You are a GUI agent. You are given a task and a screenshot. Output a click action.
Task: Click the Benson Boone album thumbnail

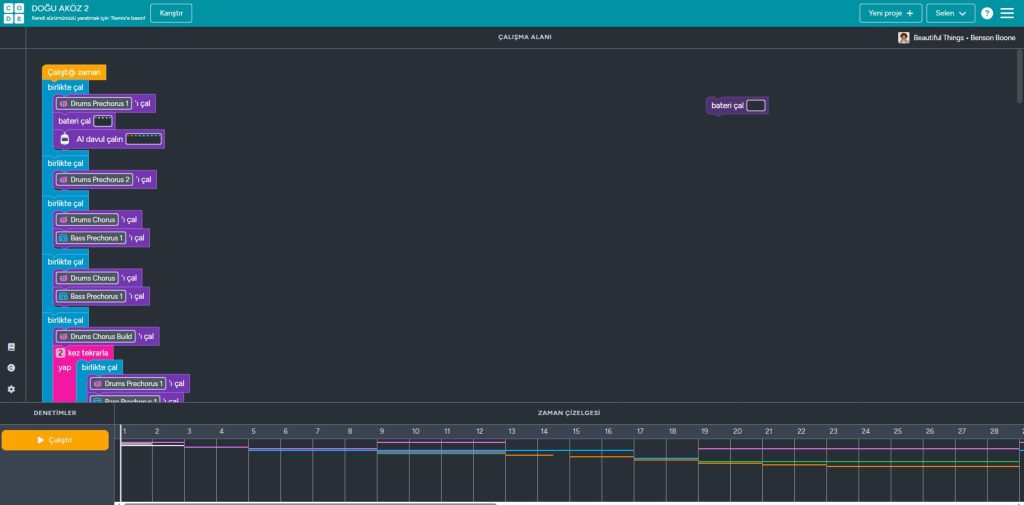[904, 37]
